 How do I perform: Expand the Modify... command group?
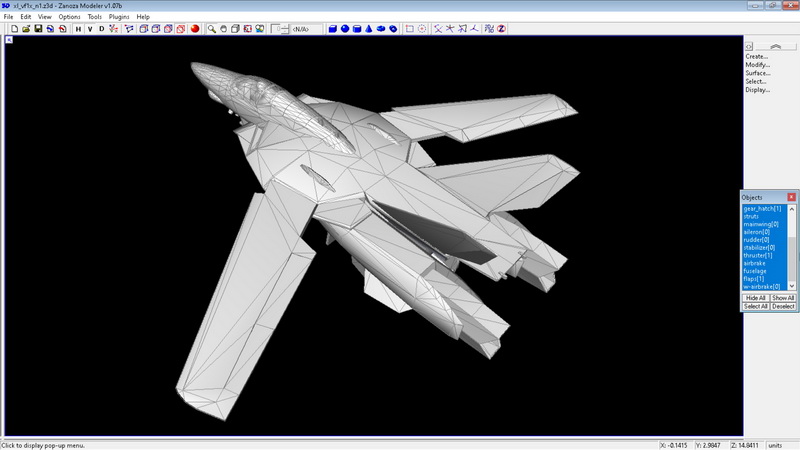(758, 65)
